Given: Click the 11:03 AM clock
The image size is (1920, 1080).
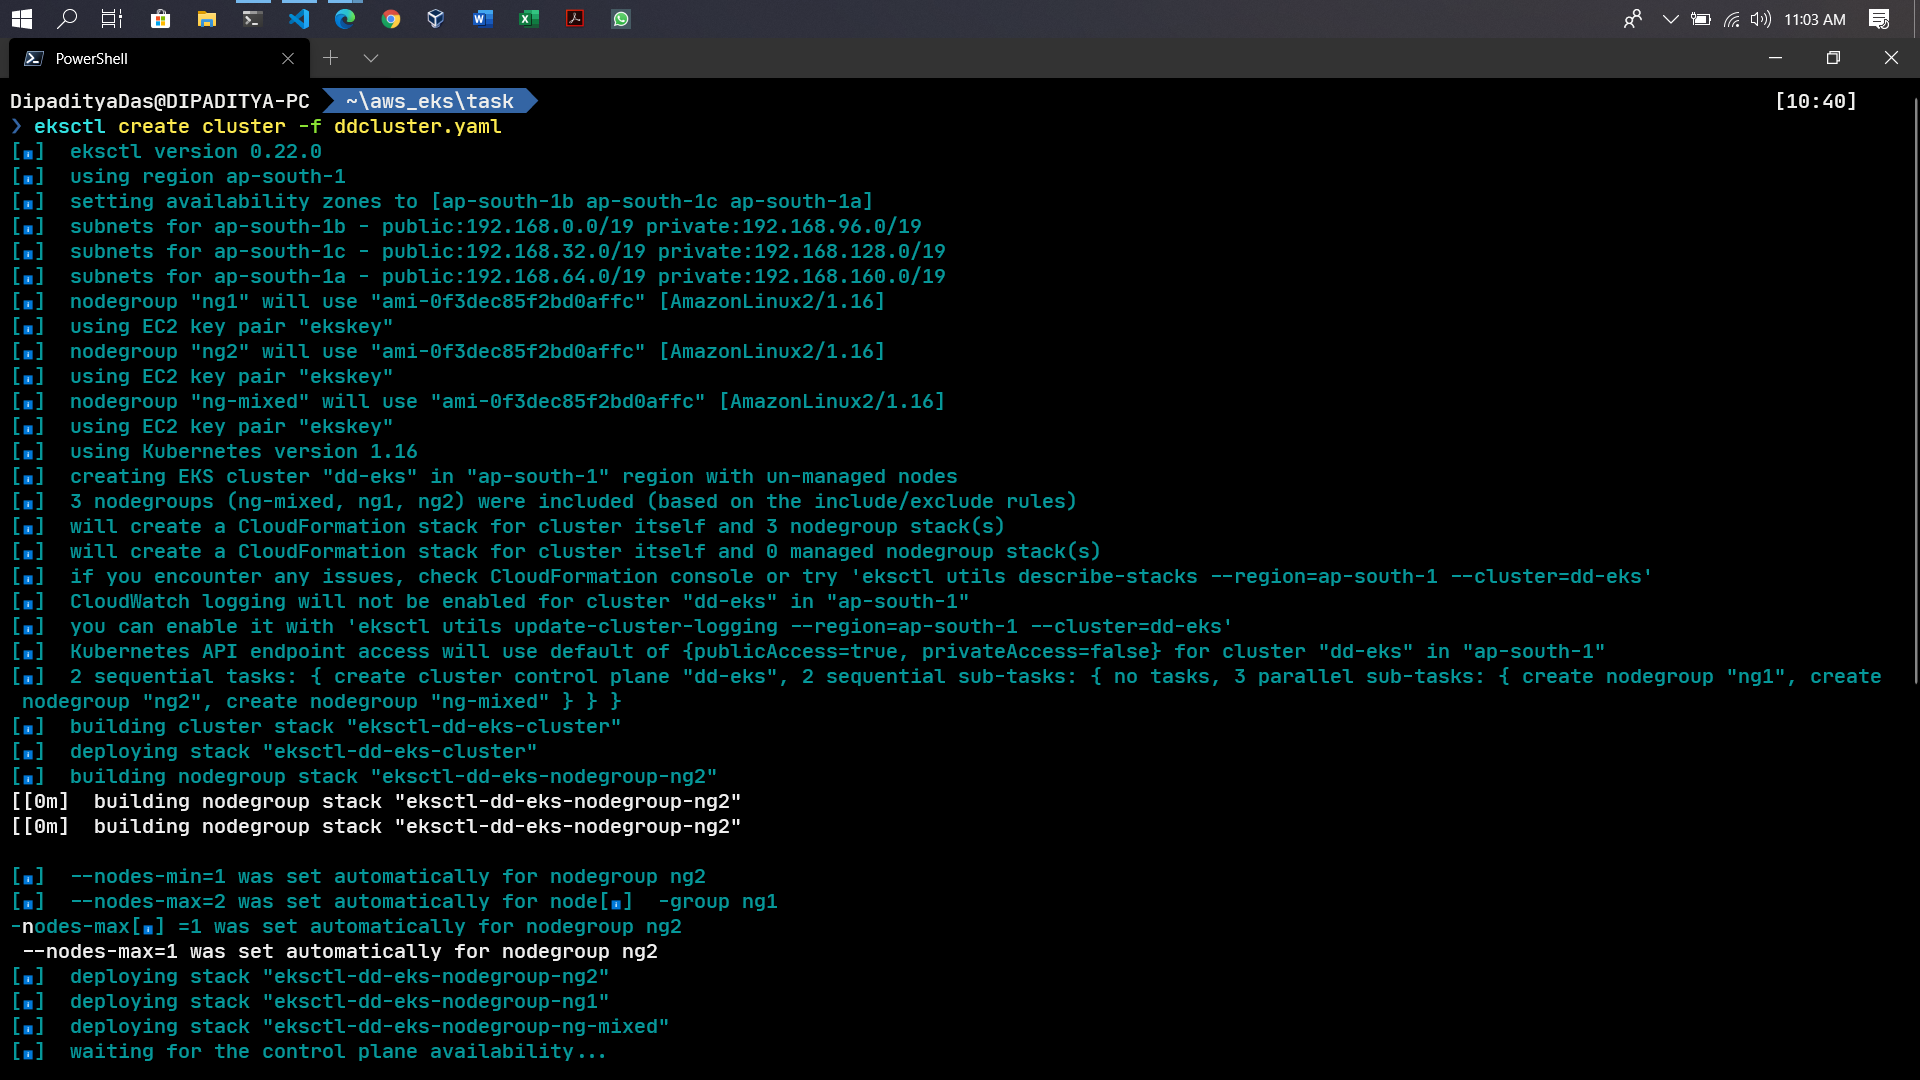Looking at the screenshot, I should 1815,19.
